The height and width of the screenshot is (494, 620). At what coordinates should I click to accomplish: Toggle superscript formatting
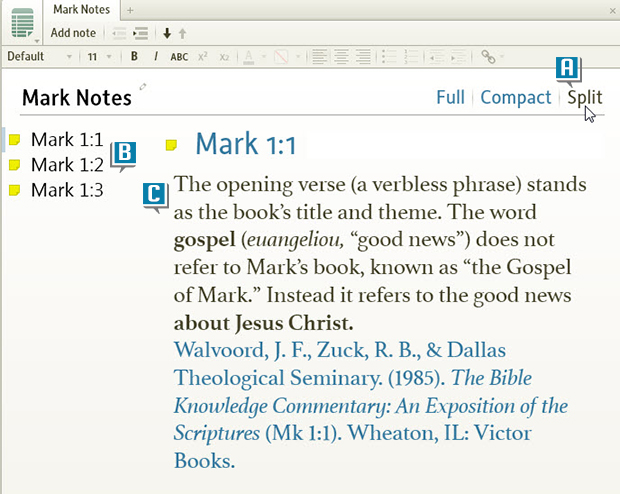(x=203, y=57)
